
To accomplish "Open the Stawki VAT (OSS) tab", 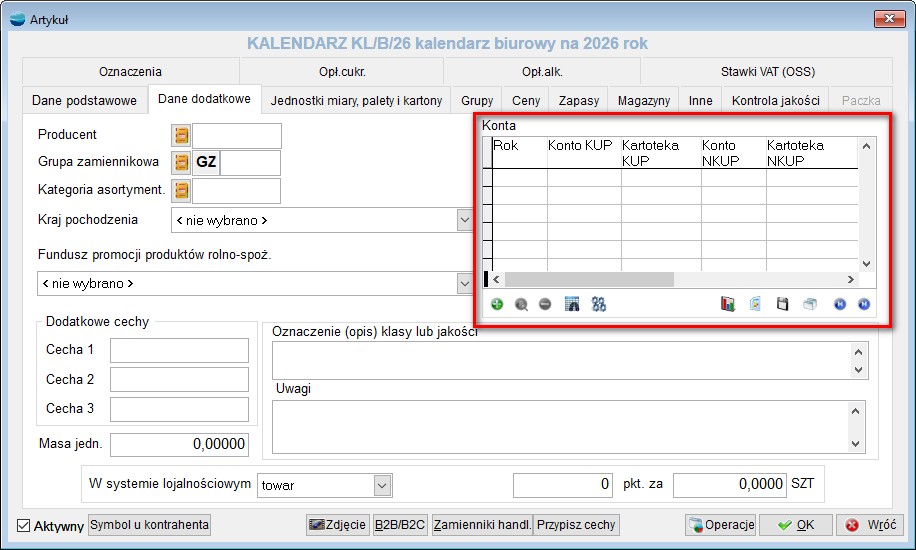I will coord(767,72).
